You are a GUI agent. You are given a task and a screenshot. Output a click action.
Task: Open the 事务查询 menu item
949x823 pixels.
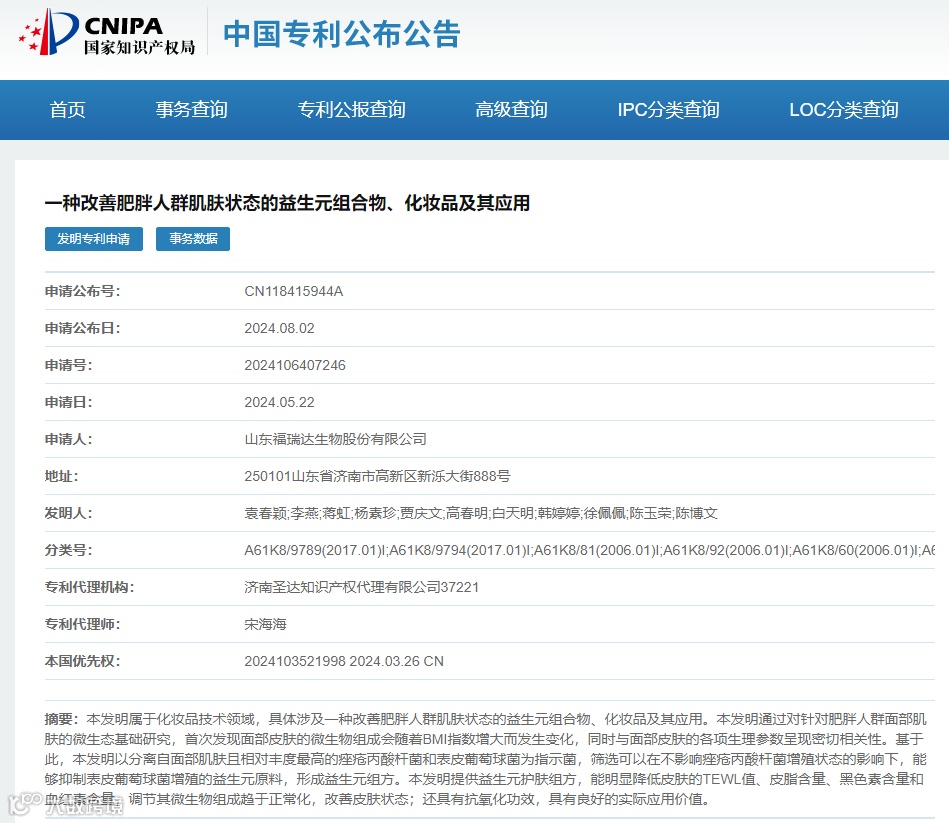point(191,110)
